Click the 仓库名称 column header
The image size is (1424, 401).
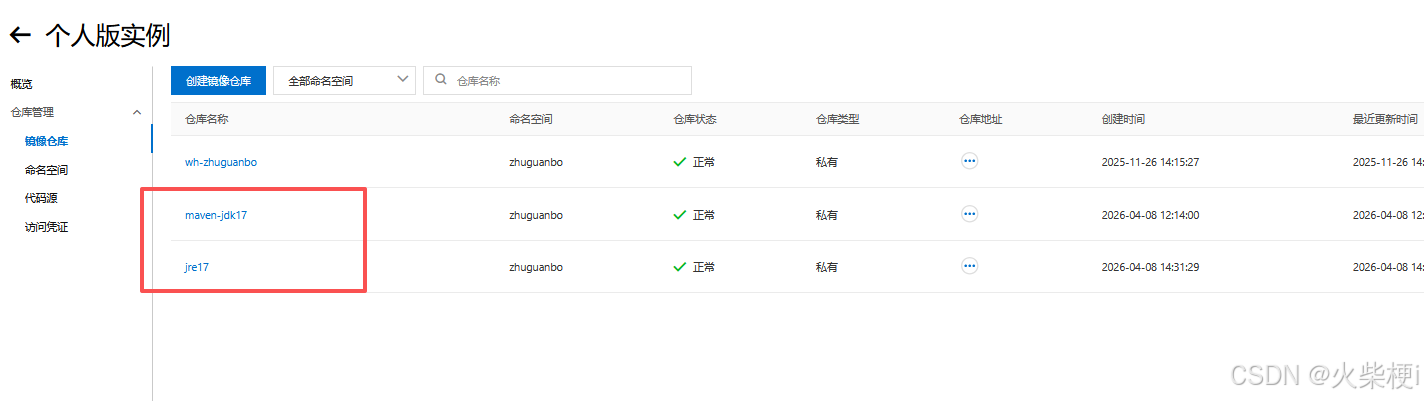(207, 119)
